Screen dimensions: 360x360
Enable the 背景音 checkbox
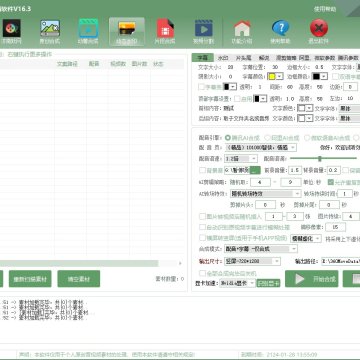pyautogui.click(x=202, y=170)
